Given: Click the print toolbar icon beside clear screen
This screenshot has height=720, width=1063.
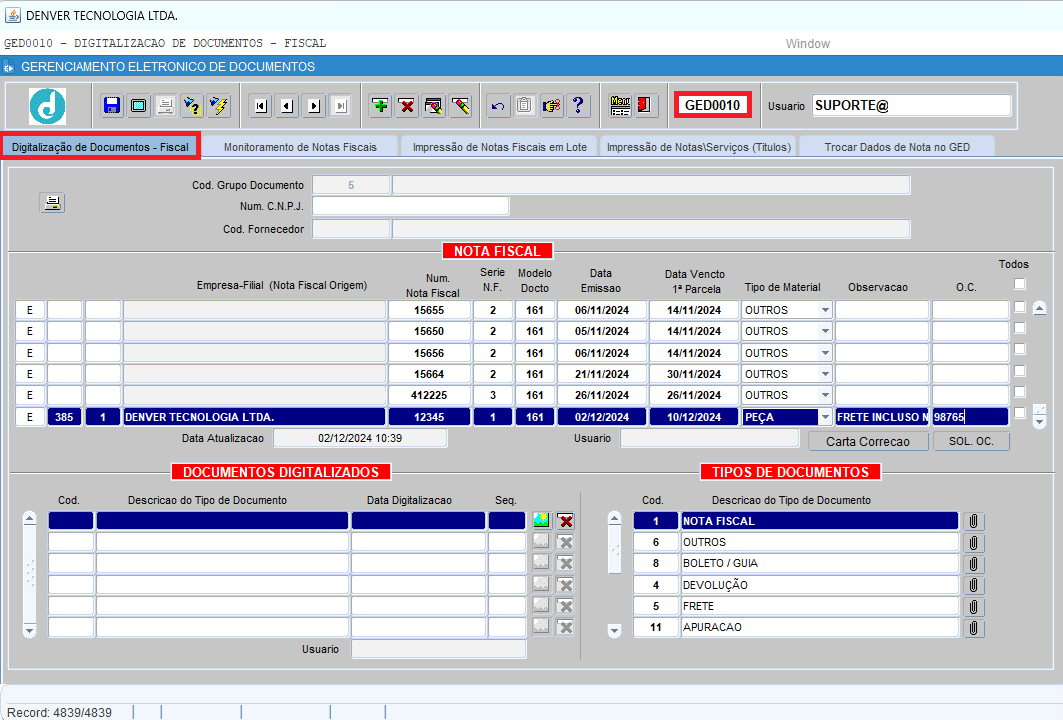Looking at the screenshot, I should pyautogui.click(x=165, y=106).
